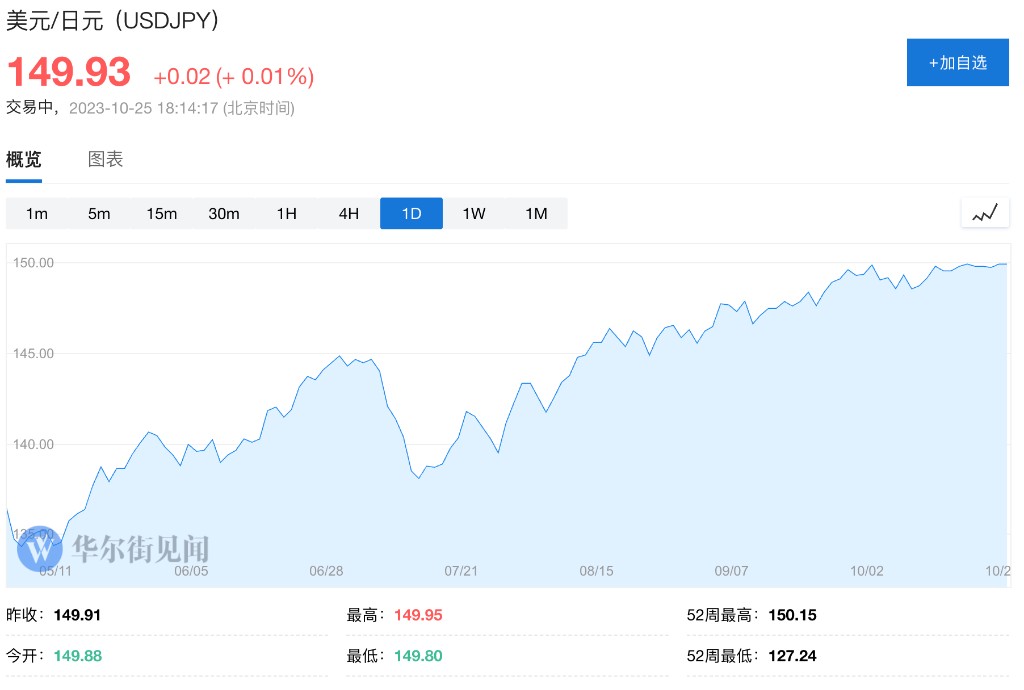Click the 06/28 date marker
1024x690 pixels.
click(x=326, y=571)
